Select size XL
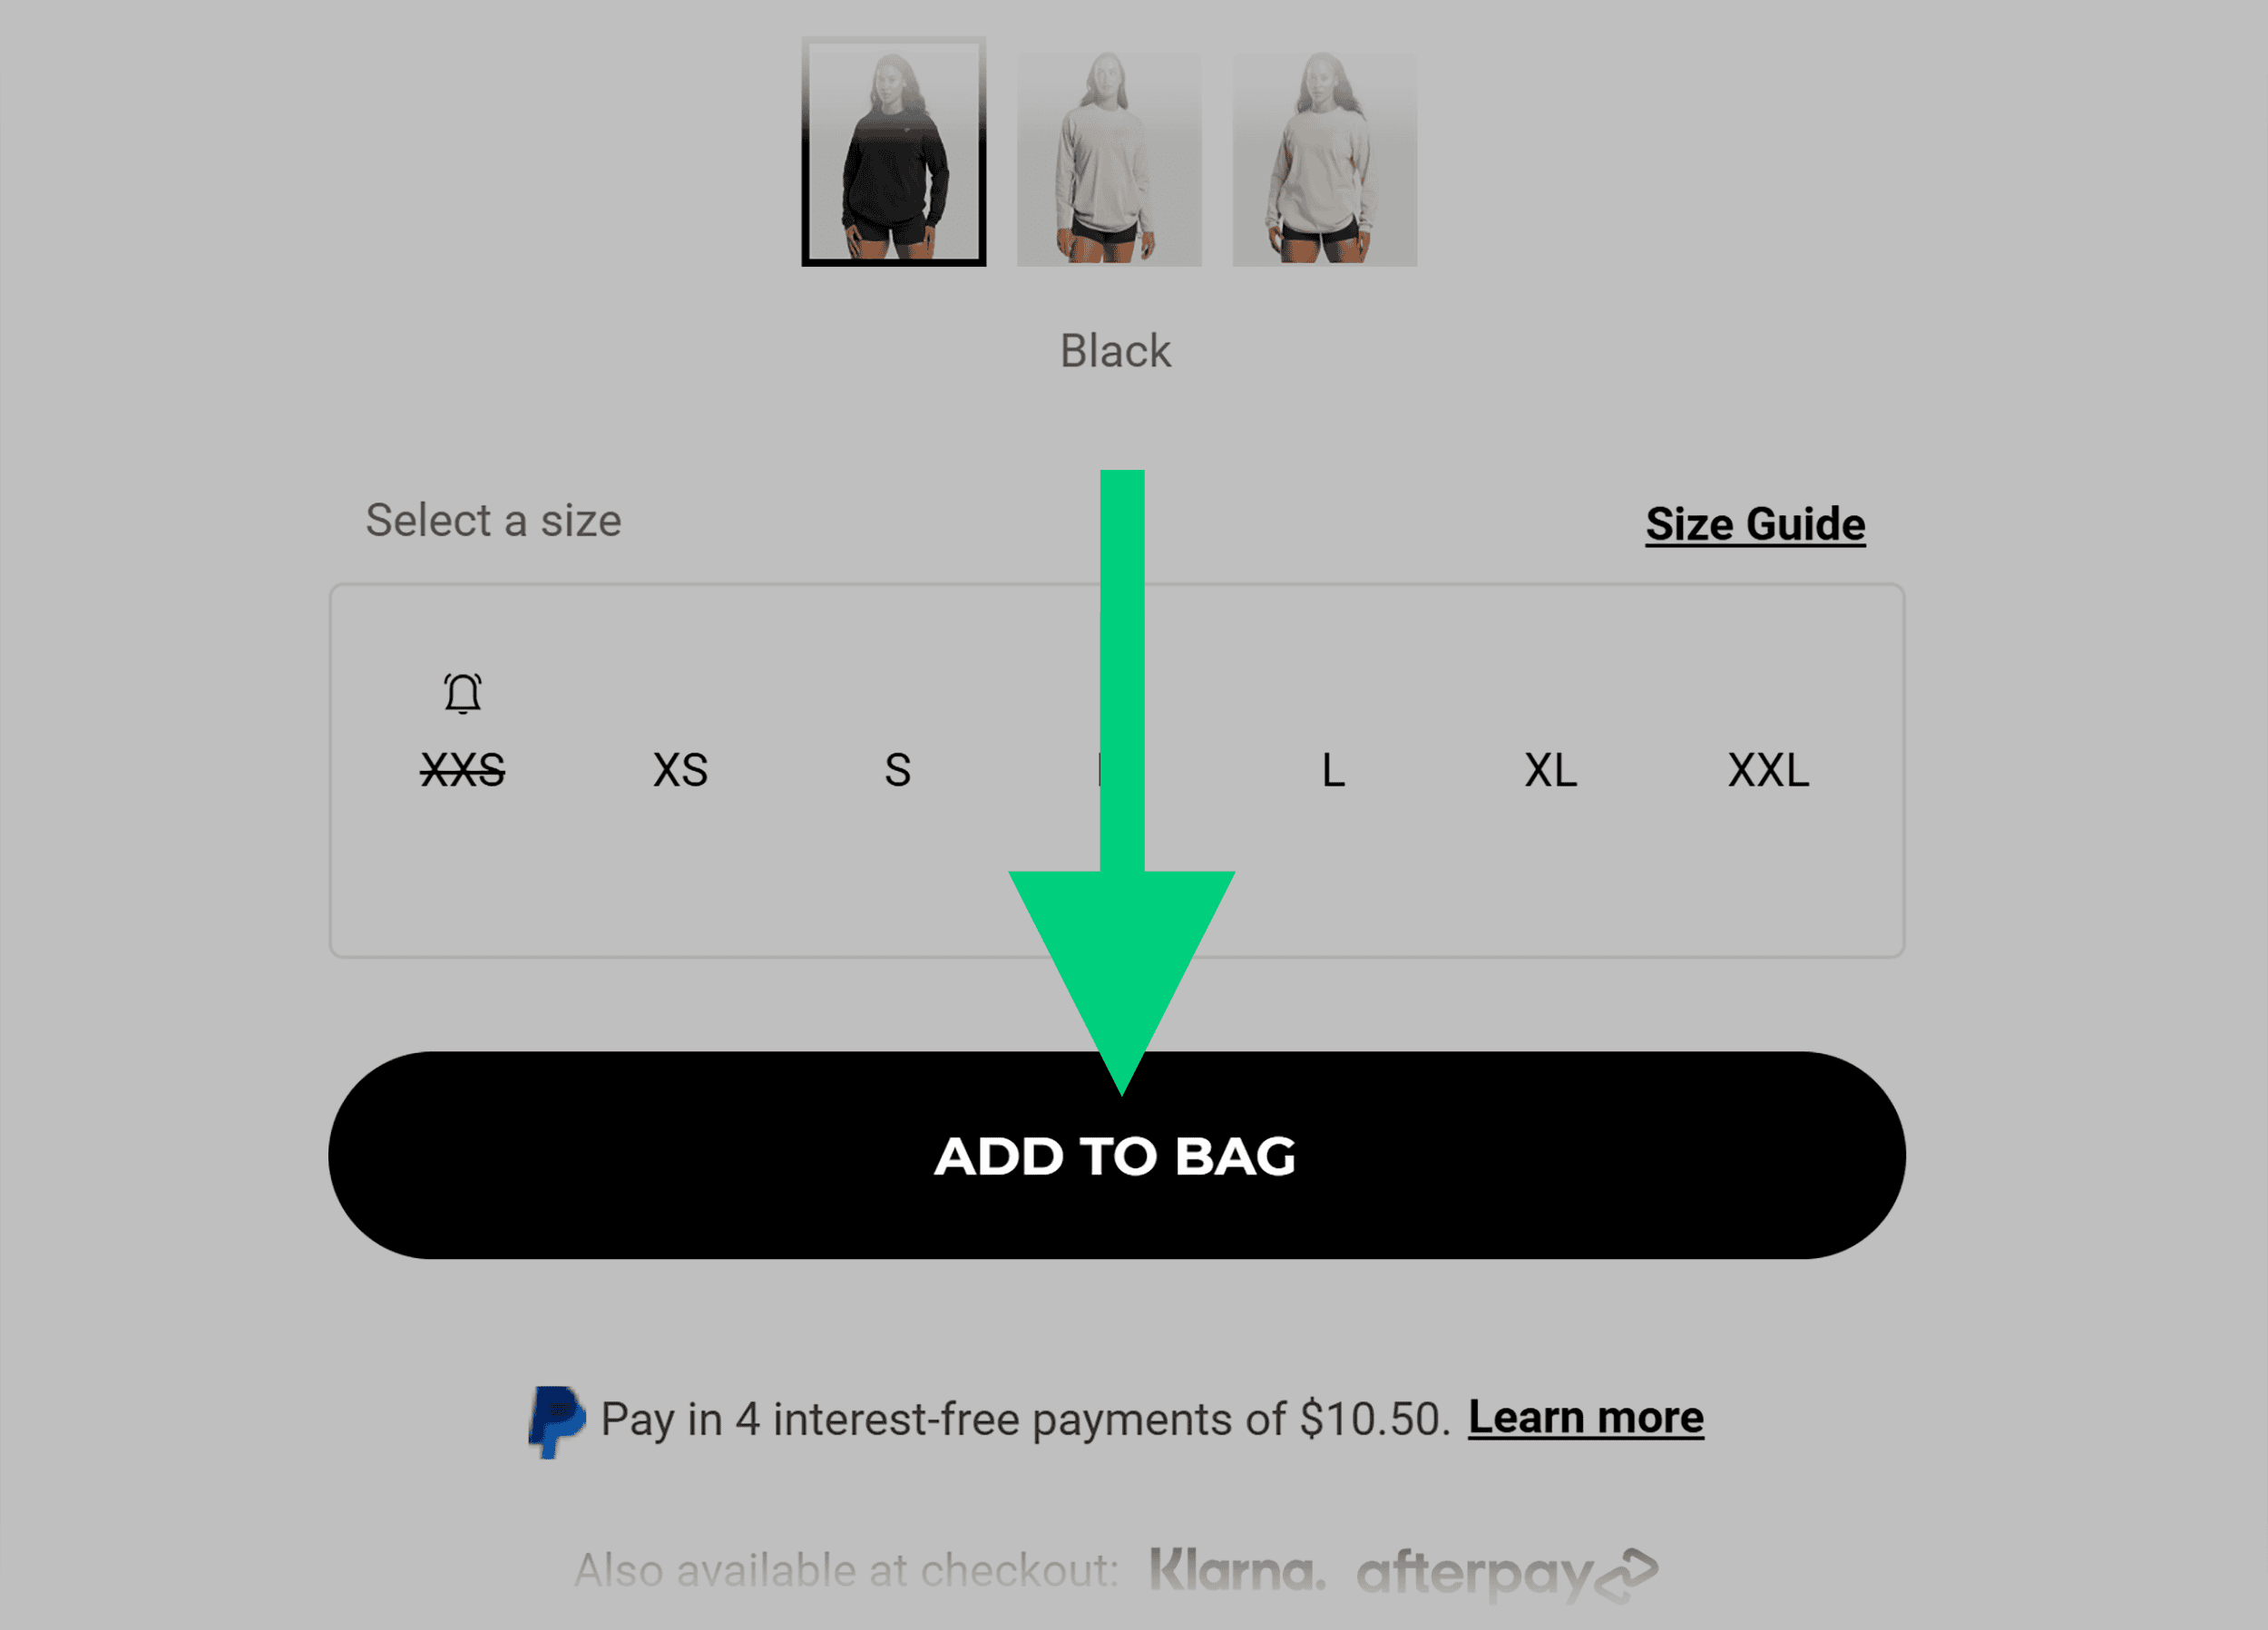 pos(1549,769)
